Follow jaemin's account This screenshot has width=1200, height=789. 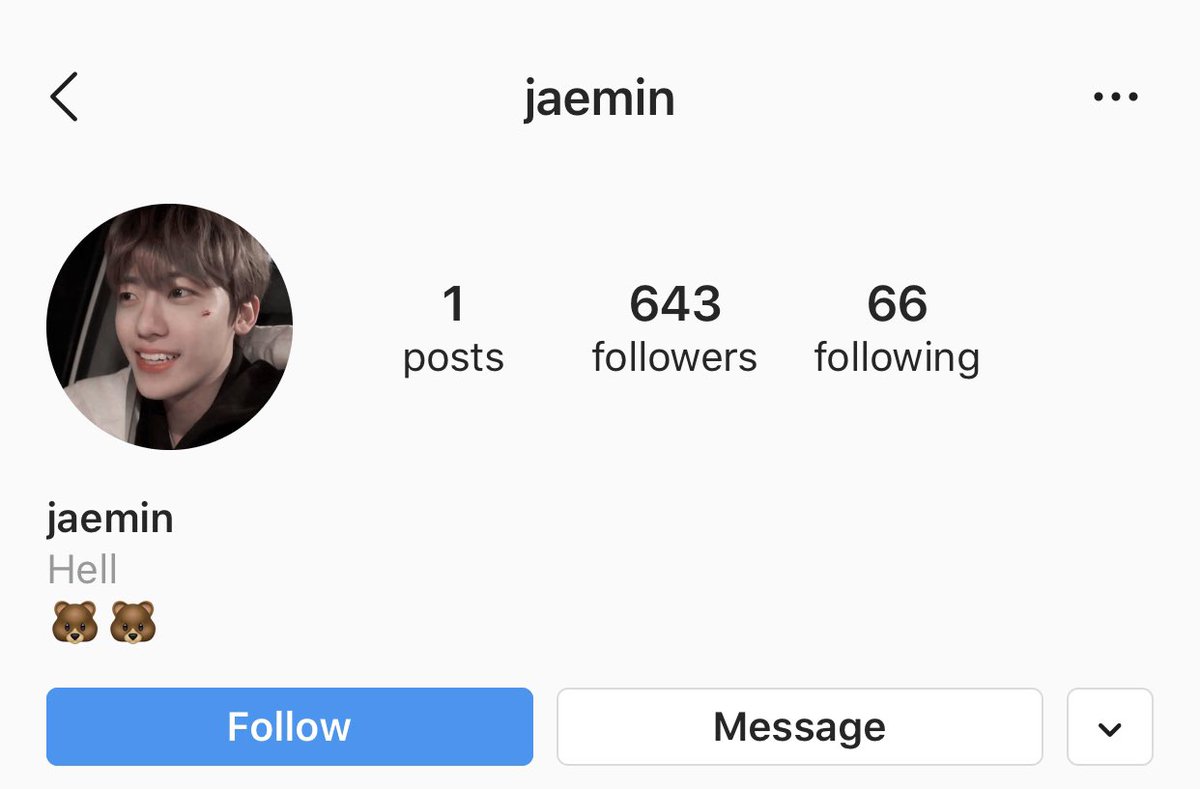click(289, 727)
